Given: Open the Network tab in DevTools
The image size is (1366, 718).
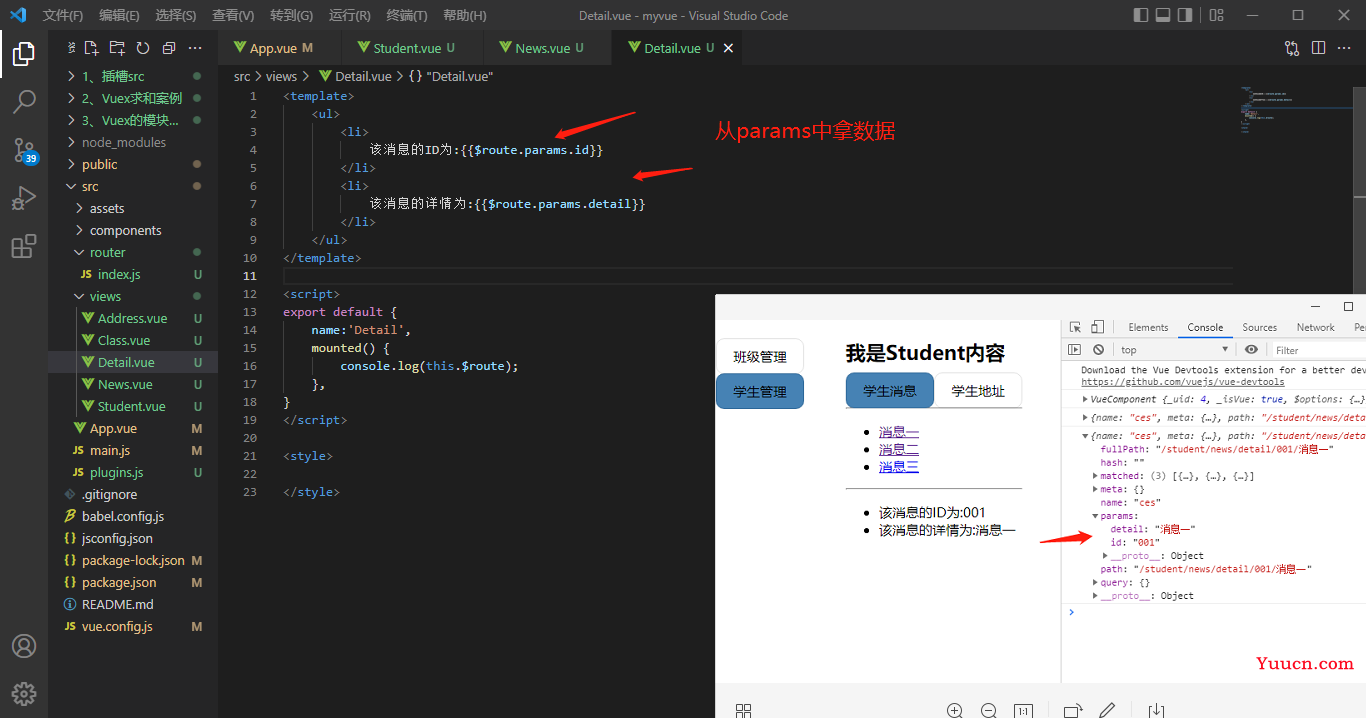Looking at the screenshot, I should click(x=1315, y=327).
